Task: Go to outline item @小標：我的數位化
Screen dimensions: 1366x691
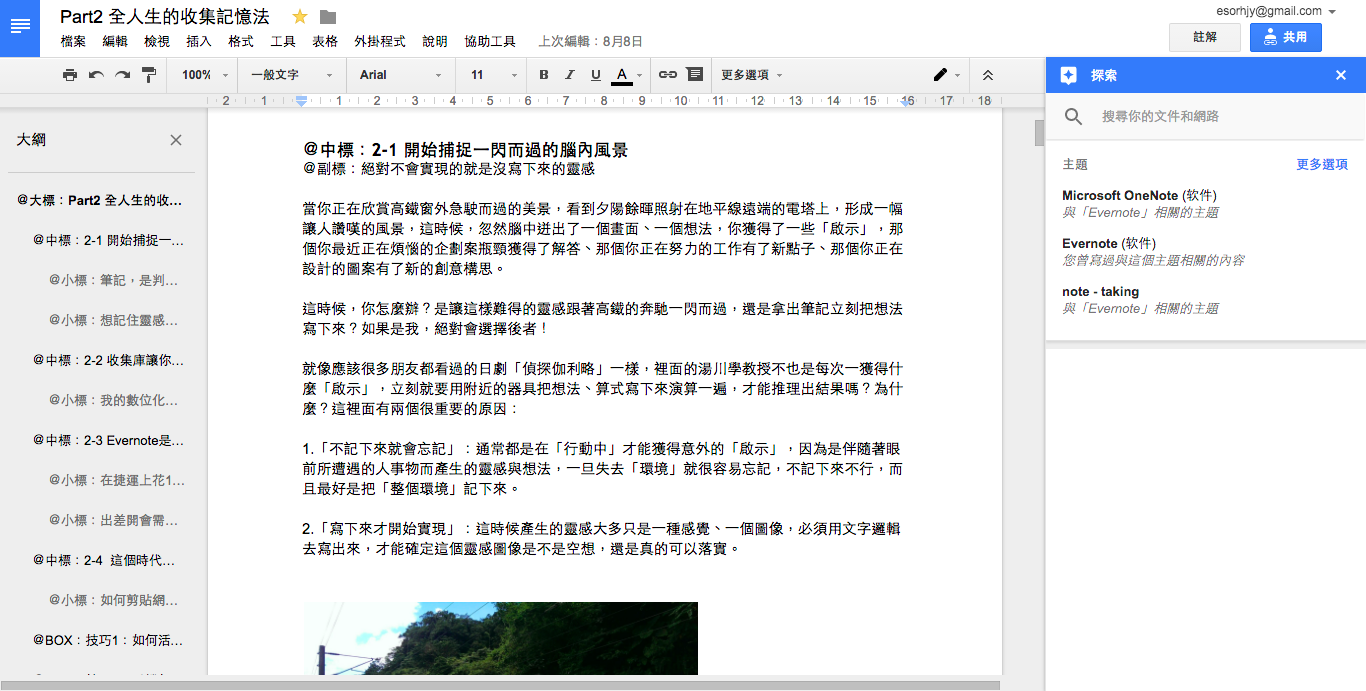Action: point(114,400)
